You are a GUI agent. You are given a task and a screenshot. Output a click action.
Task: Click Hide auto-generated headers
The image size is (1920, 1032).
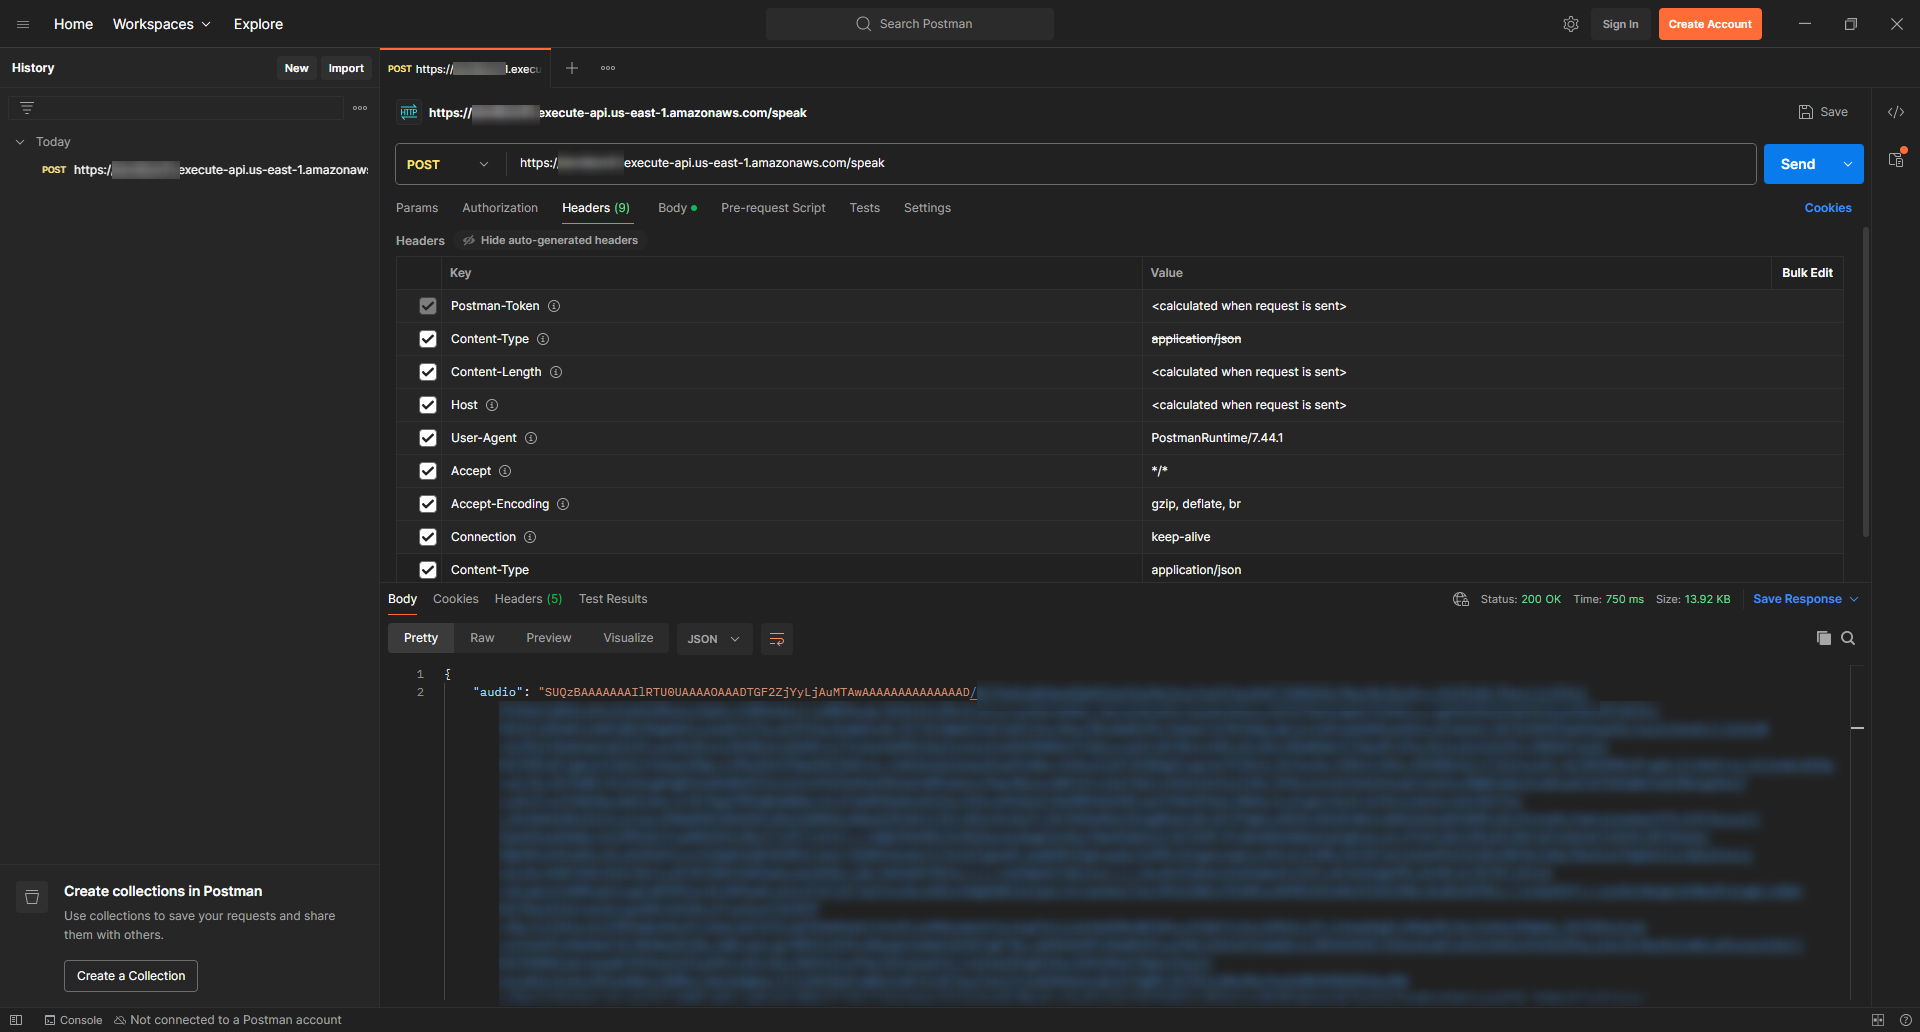click(550, 240)
